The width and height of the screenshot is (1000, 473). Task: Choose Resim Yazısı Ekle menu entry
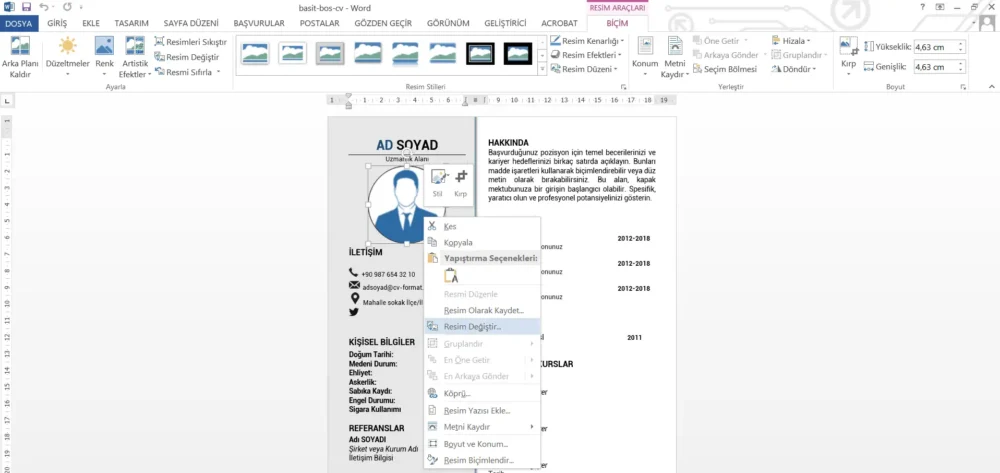tap(482, 411)
